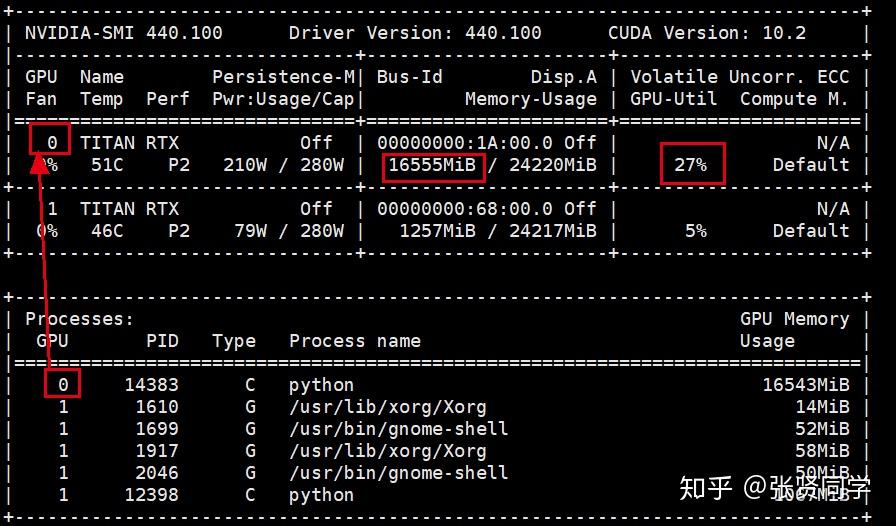Click type "C" for PID 14383

point(250,385)
